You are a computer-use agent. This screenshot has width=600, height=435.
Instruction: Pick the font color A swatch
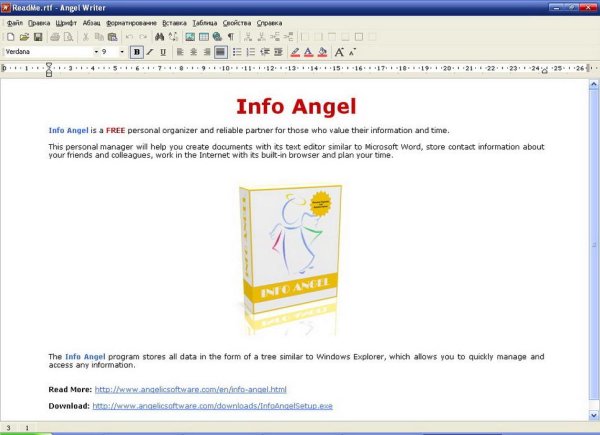(x=309, y=52)
